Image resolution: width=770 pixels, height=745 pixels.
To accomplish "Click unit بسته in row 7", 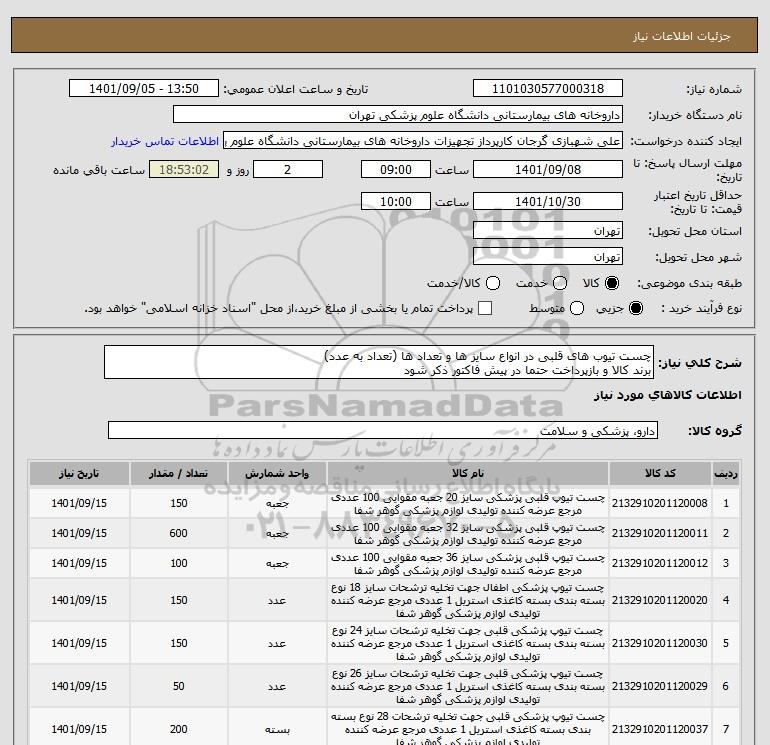I will (277, 730).
